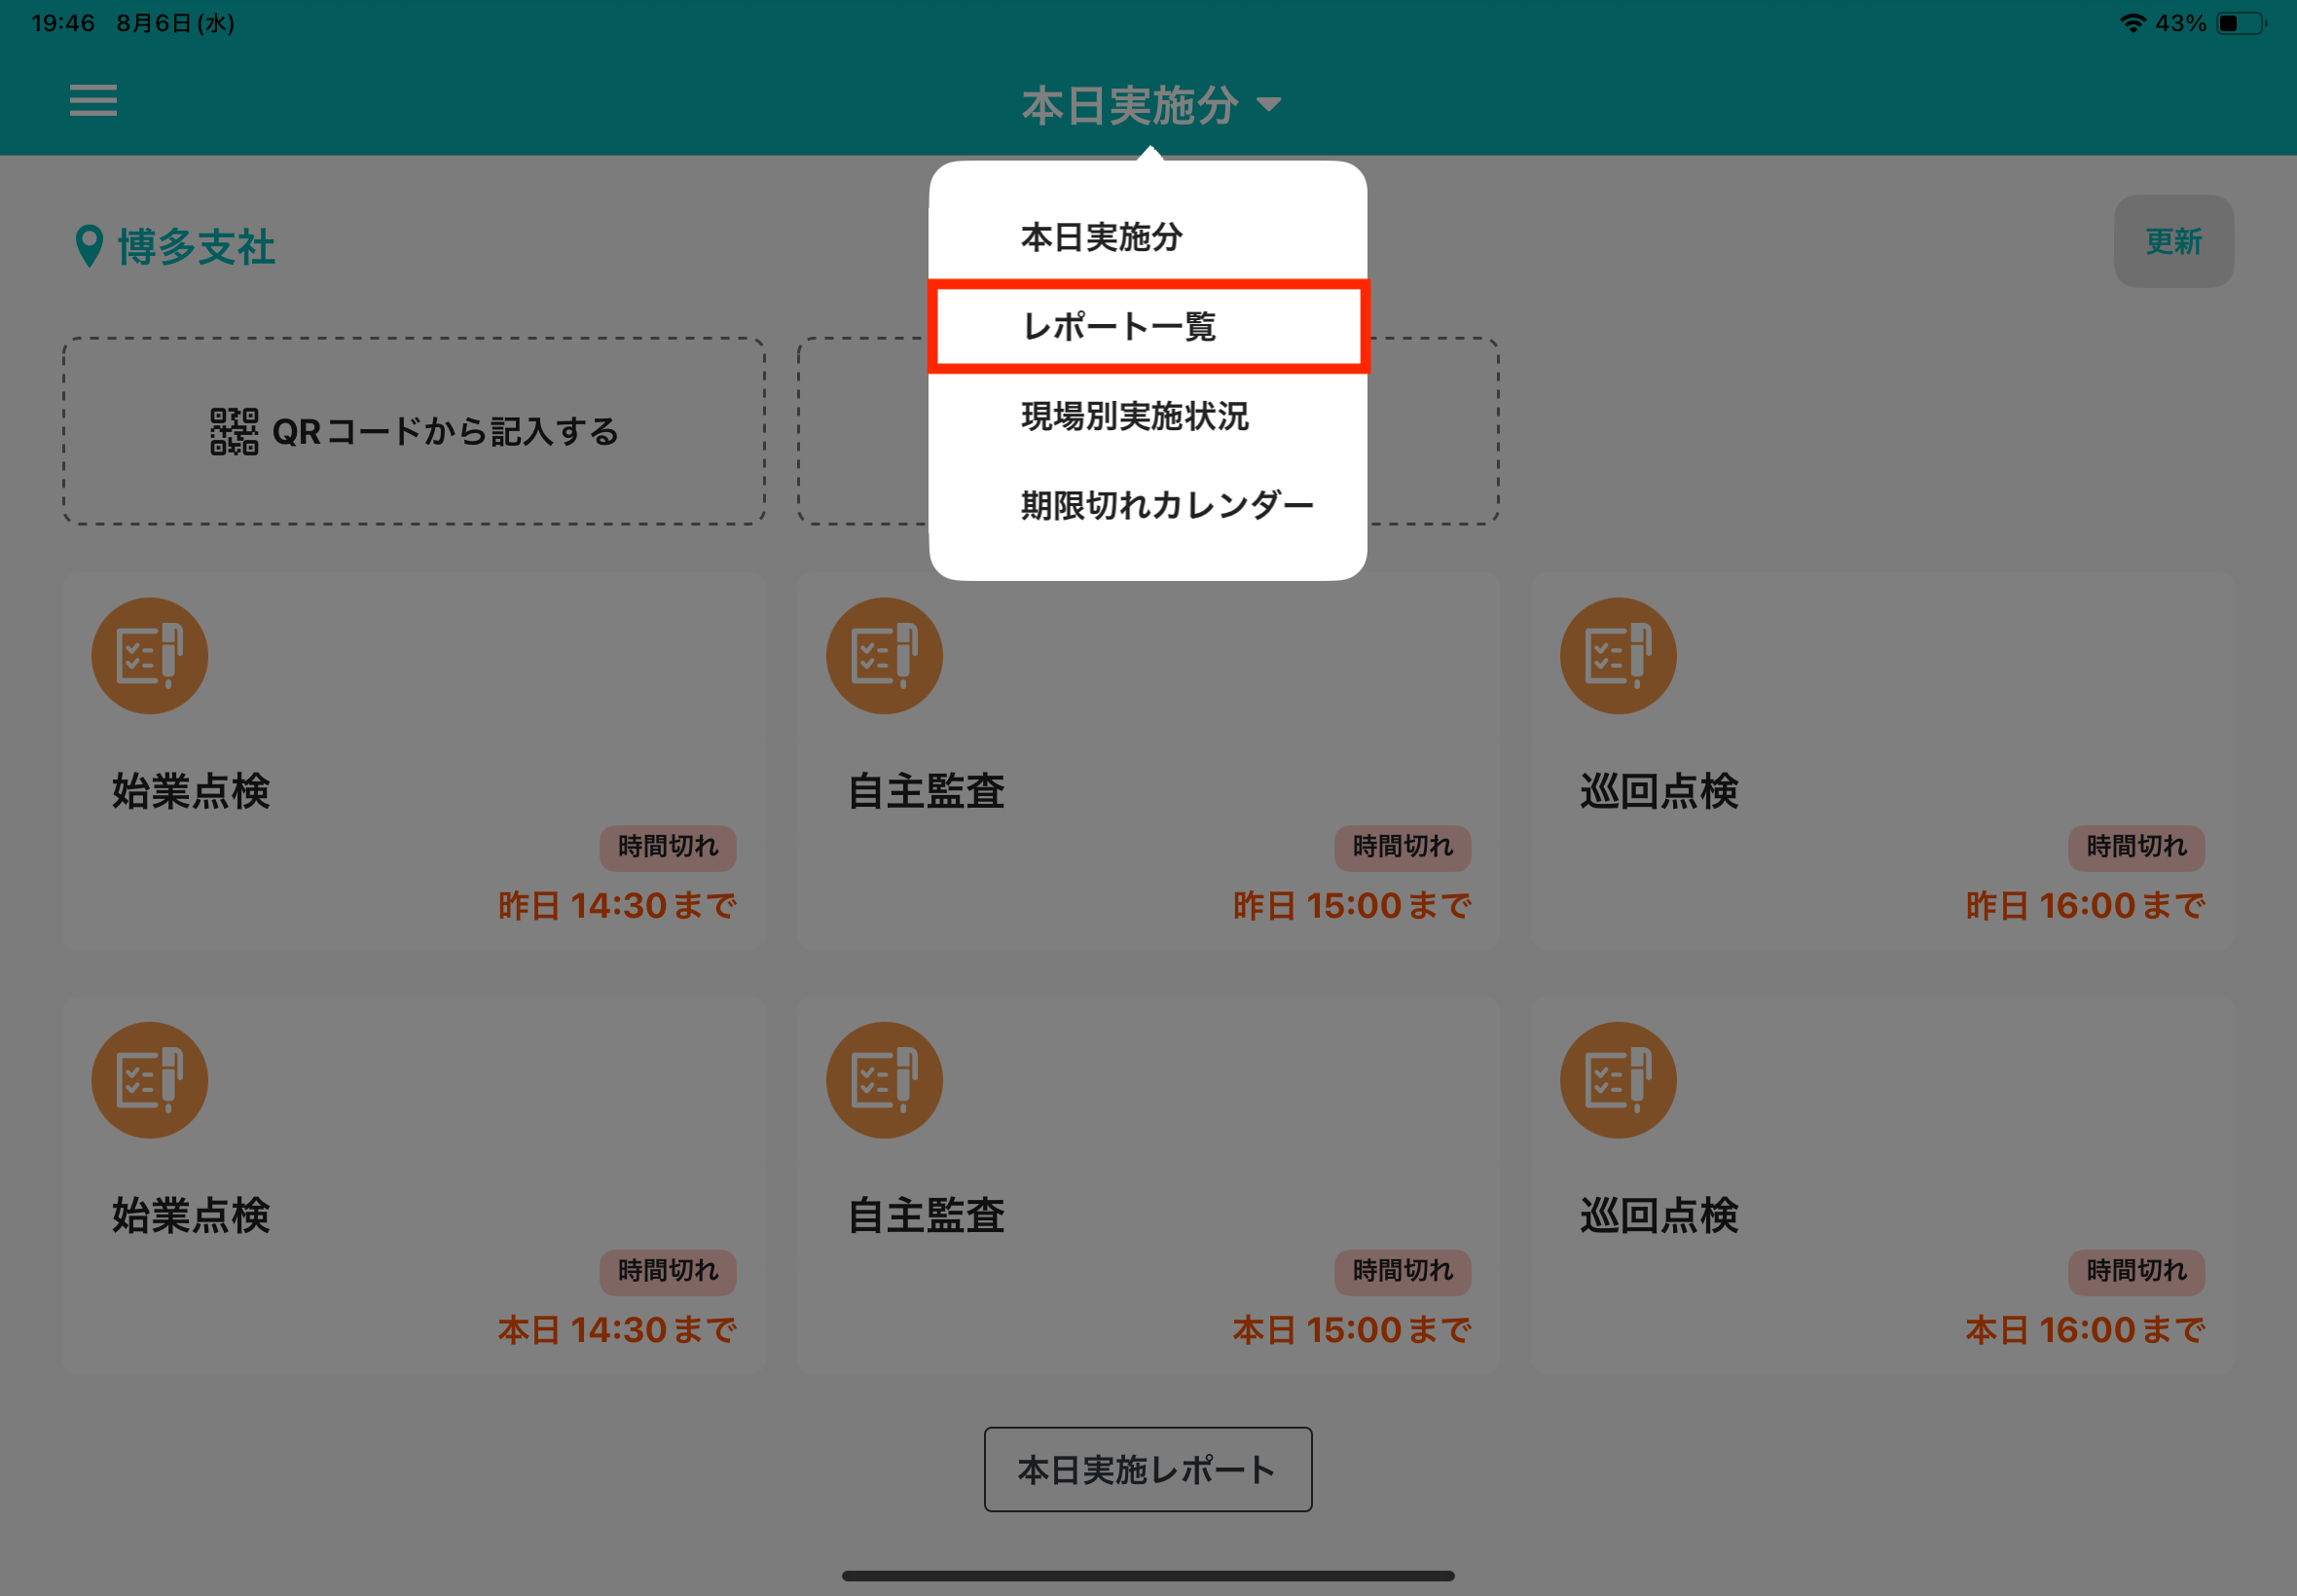This screenshot has width=2297, height=1596.
Task: Tap QRコードから記入する box
Action: [414, 431]
